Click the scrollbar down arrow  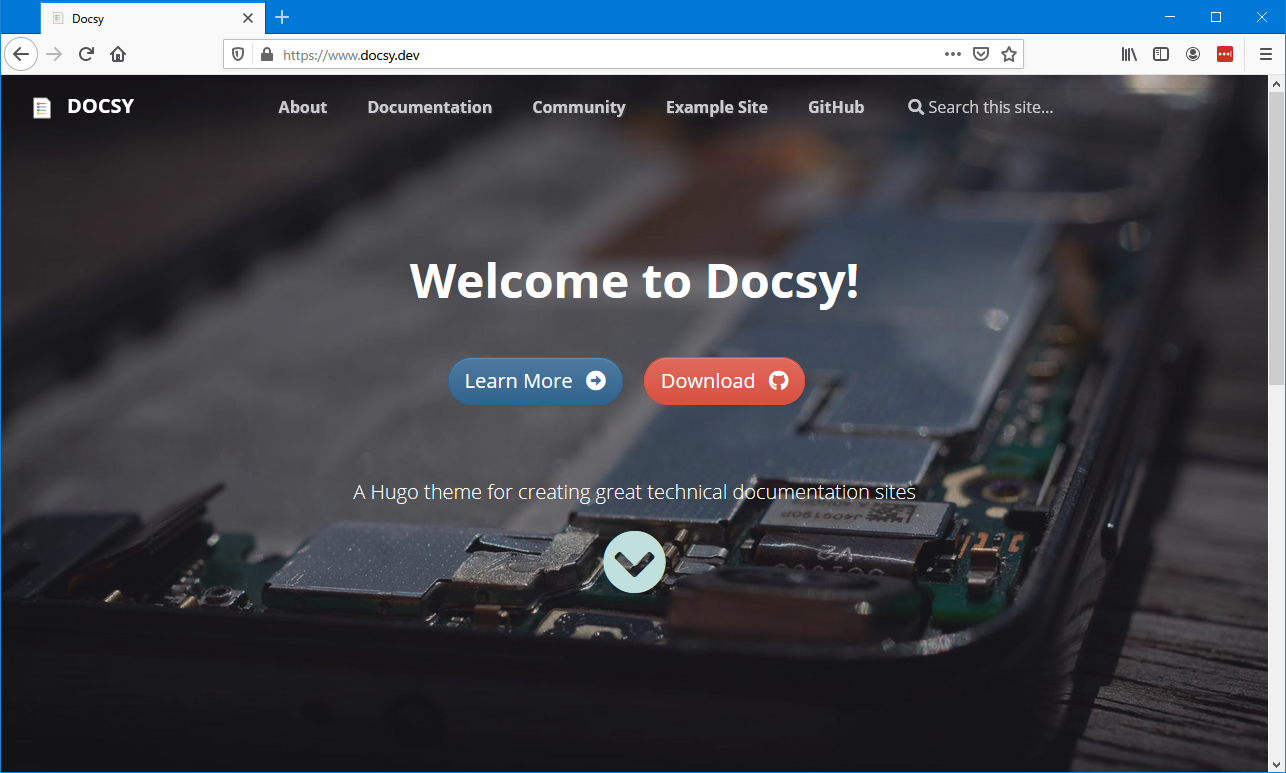[1276, 764]
